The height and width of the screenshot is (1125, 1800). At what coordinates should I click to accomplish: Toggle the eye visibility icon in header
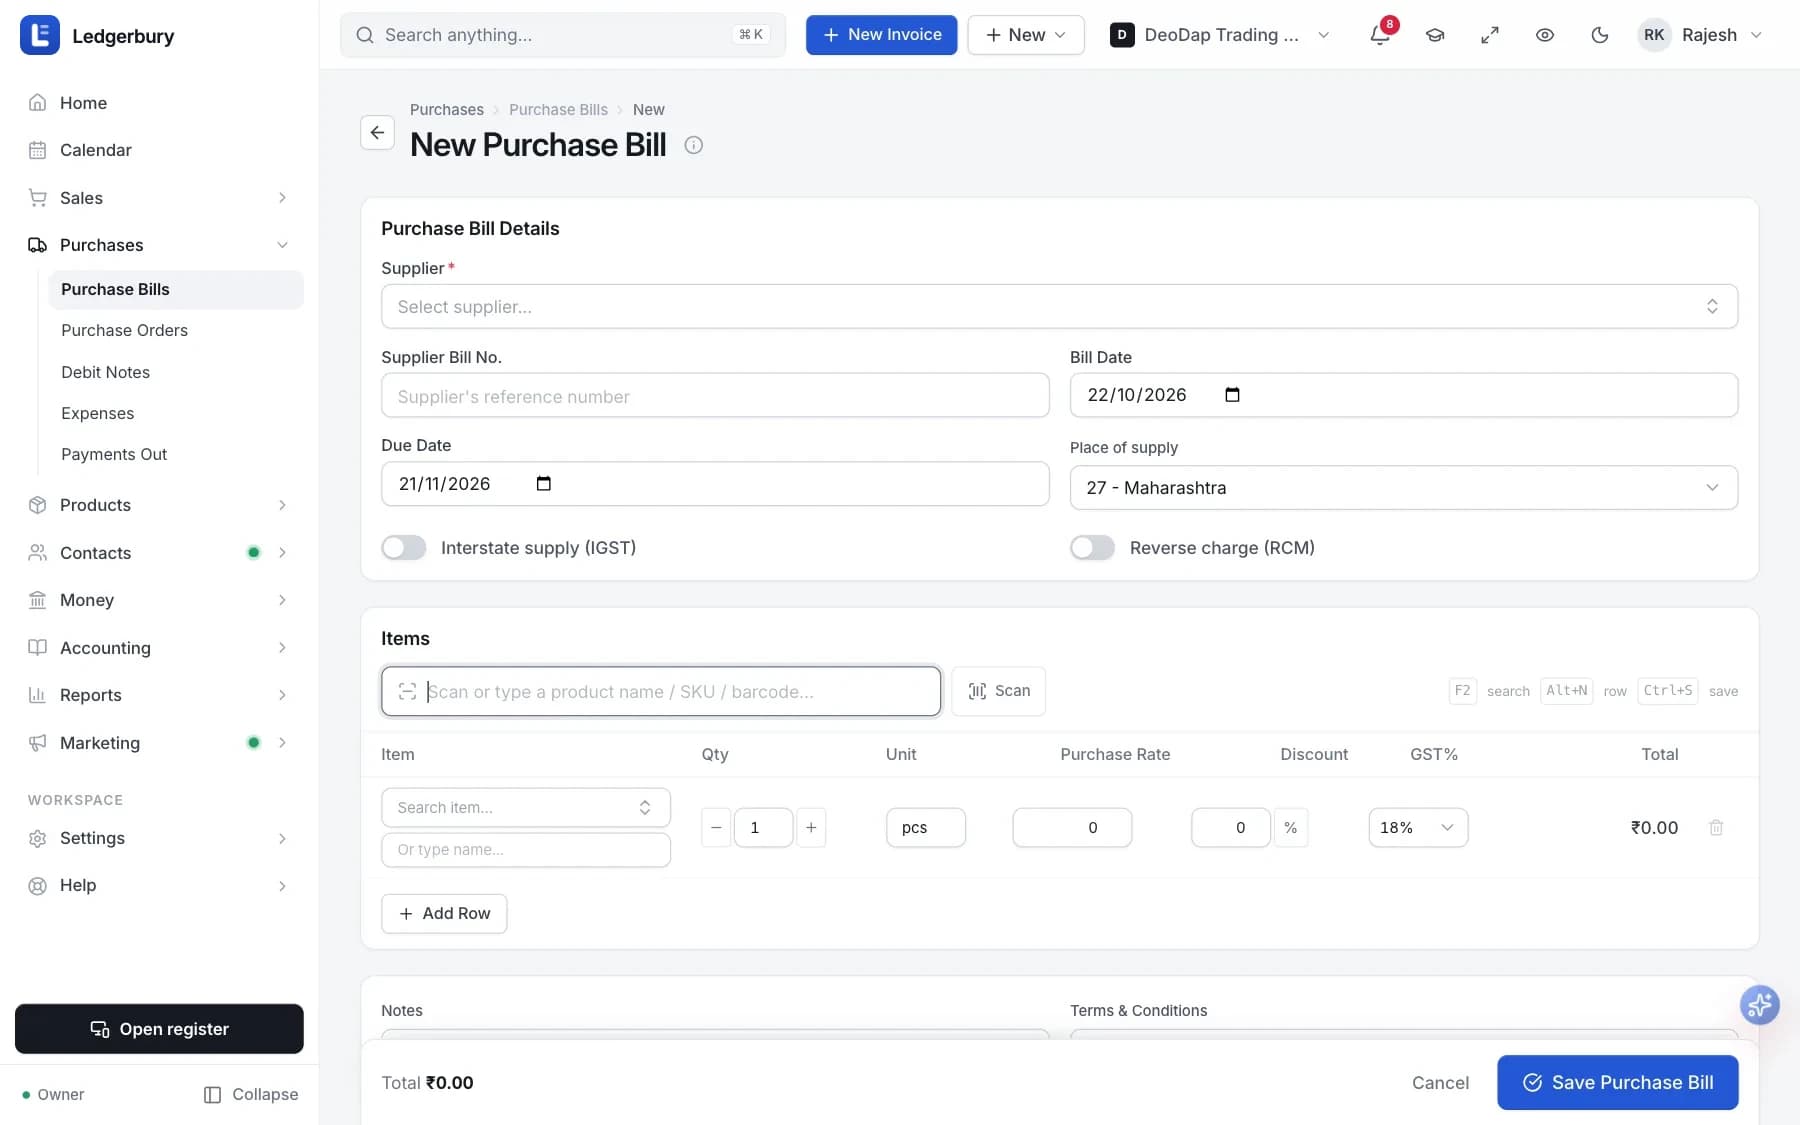pyautogui.click(x=1545, y=35)
